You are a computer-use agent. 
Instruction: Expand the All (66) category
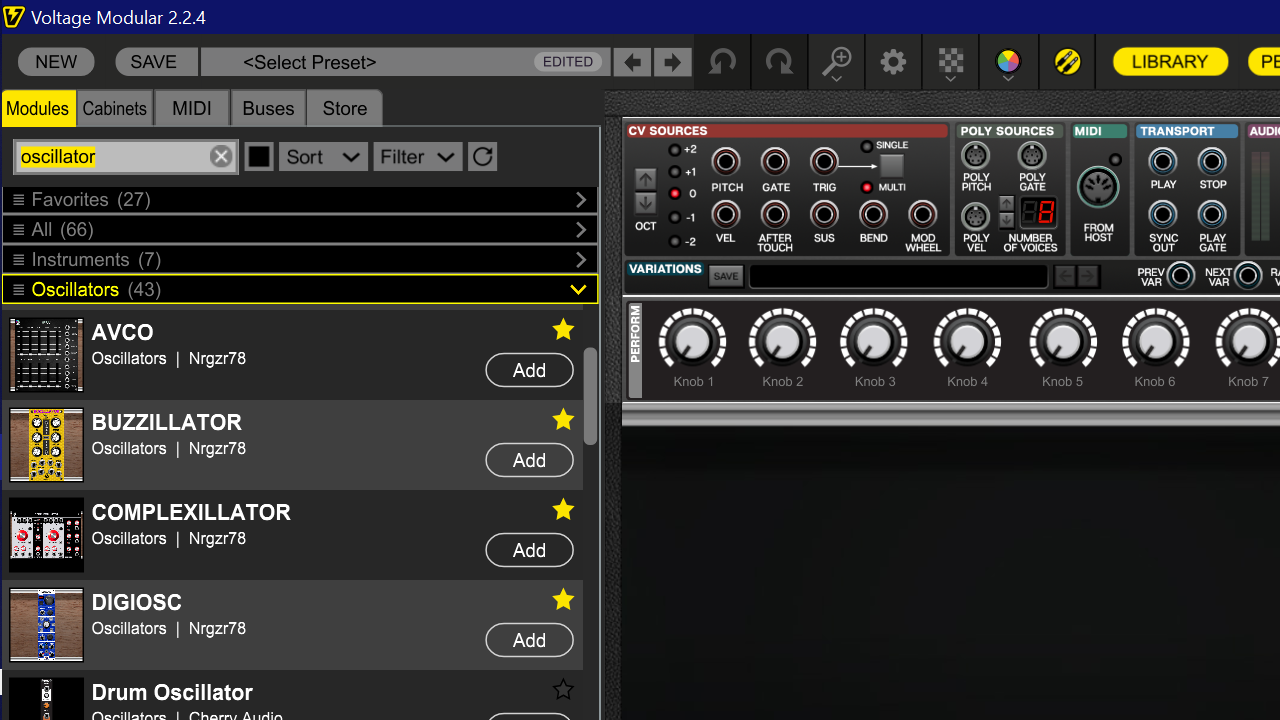pos(300,230)
